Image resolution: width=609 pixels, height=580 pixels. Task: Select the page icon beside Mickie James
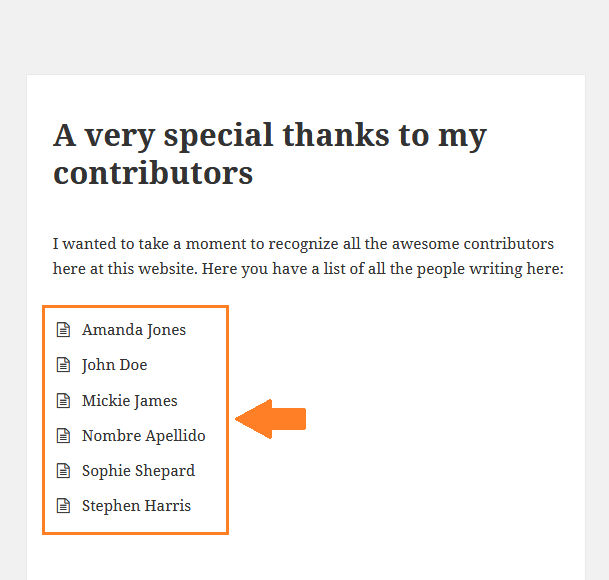click(63, 401)
